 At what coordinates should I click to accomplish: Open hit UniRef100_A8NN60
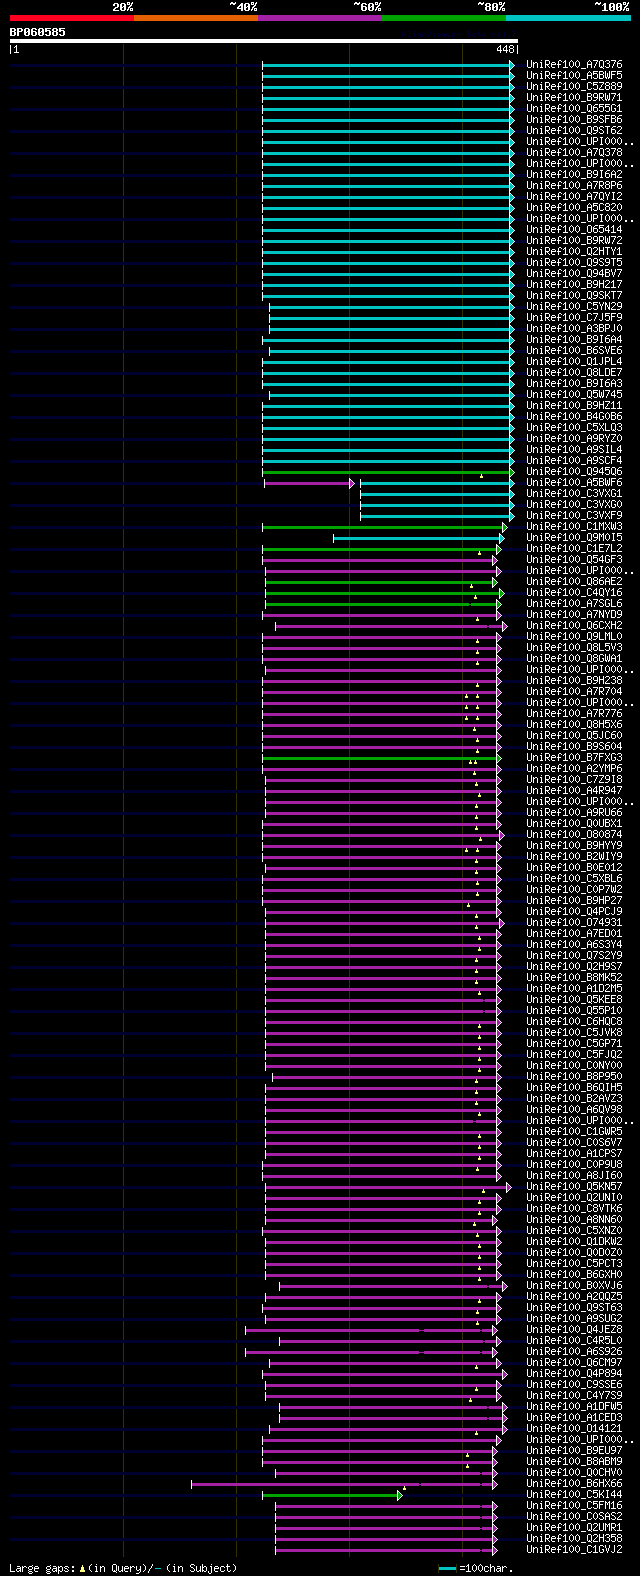[574, 1220]
